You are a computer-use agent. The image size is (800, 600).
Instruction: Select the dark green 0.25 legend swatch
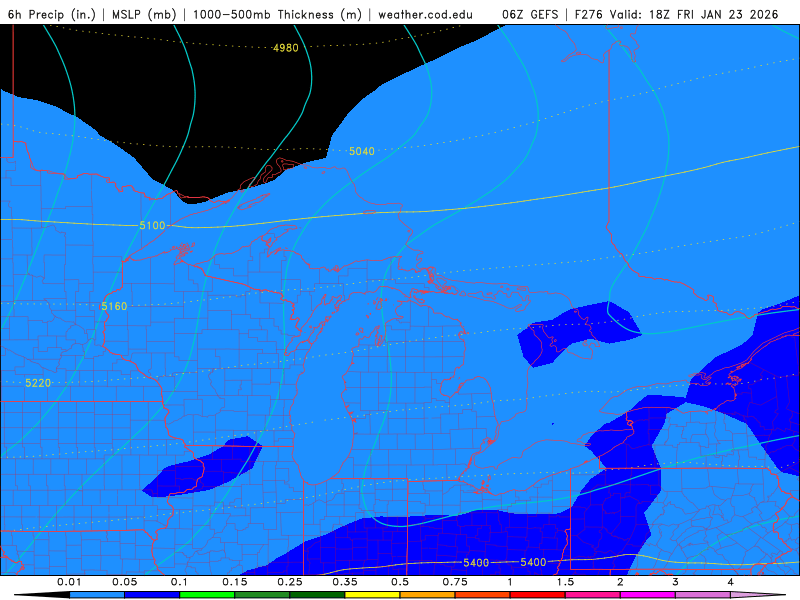[317, 595]
